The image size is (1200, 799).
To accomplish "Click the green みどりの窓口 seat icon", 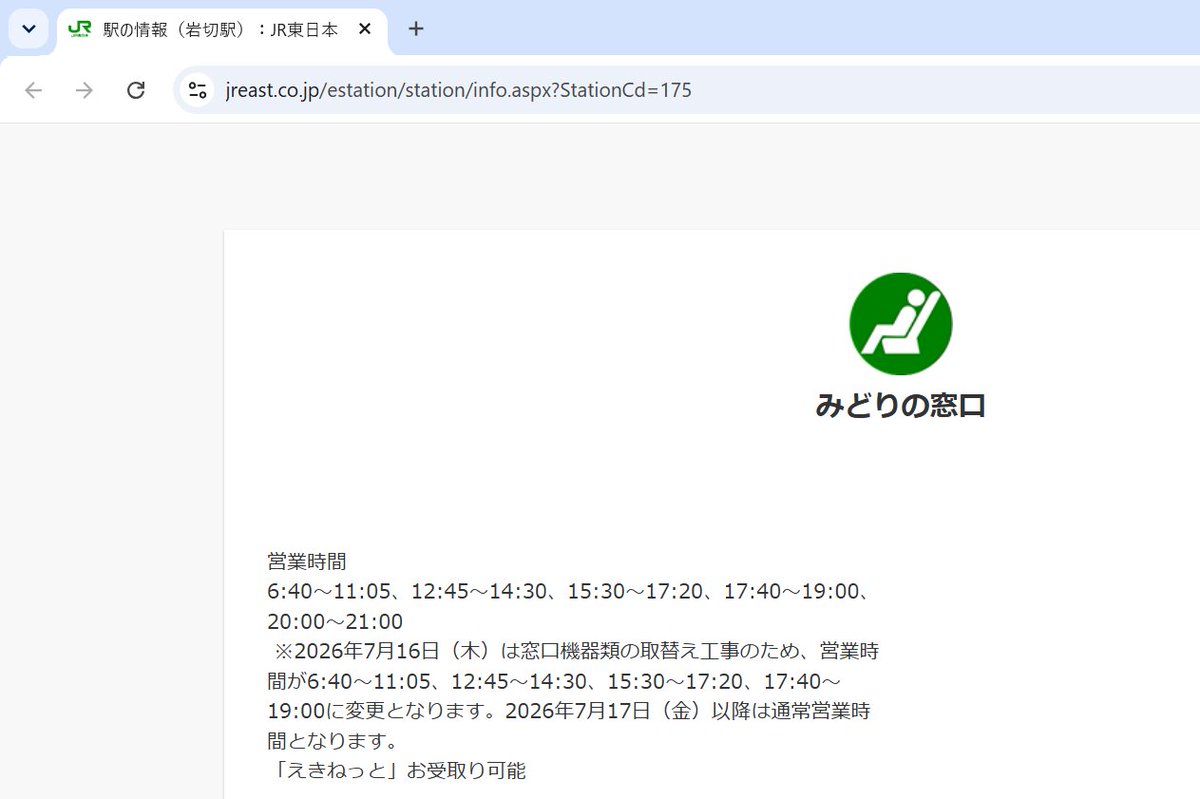I will coord(901,324).
